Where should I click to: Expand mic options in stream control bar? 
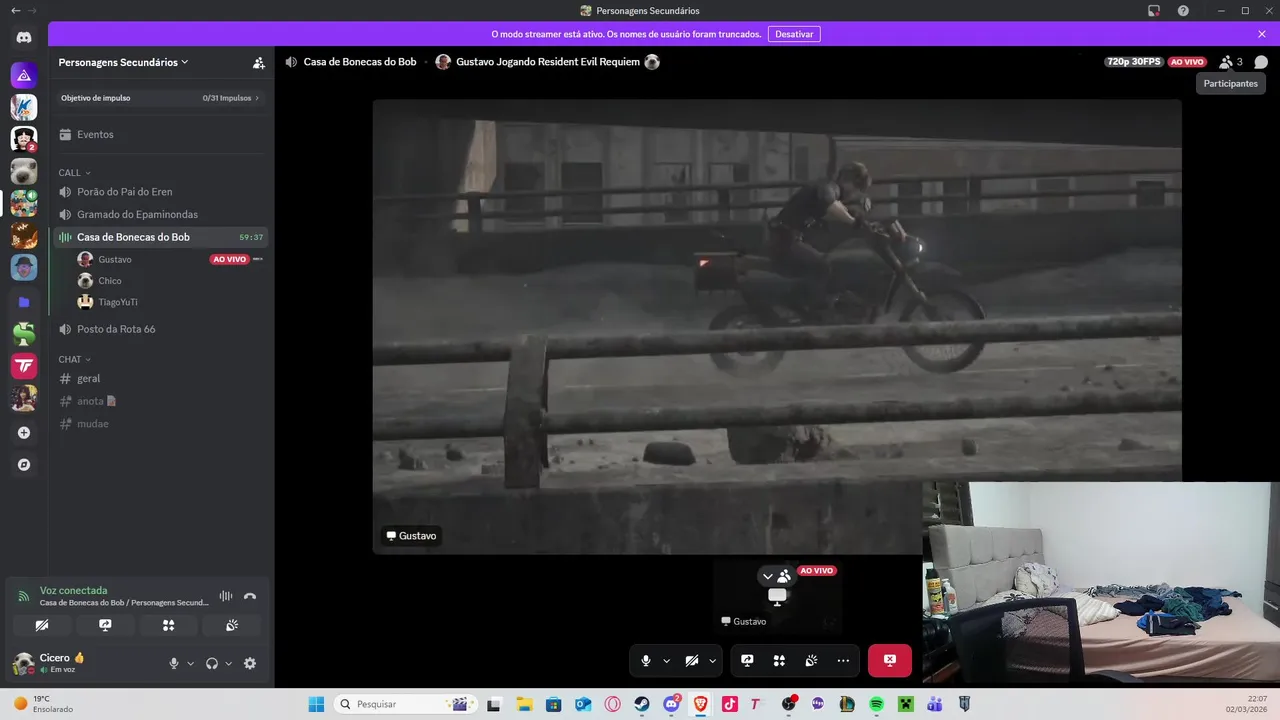click(666, 661)
